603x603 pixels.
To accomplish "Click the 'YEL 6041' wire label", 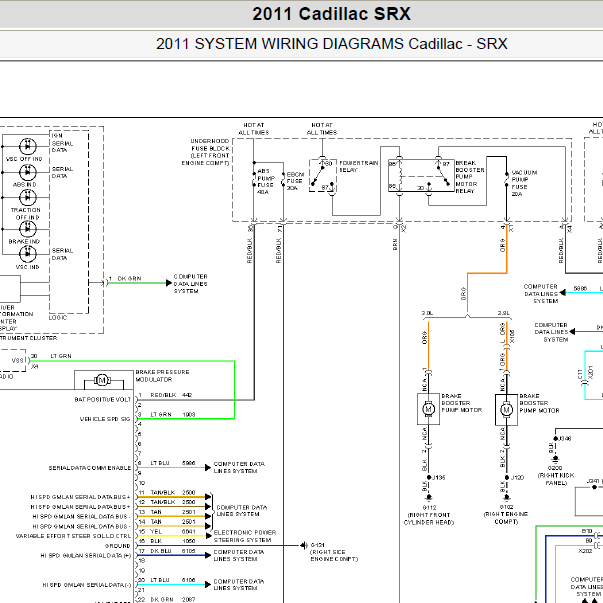I will tap(173, 531).
